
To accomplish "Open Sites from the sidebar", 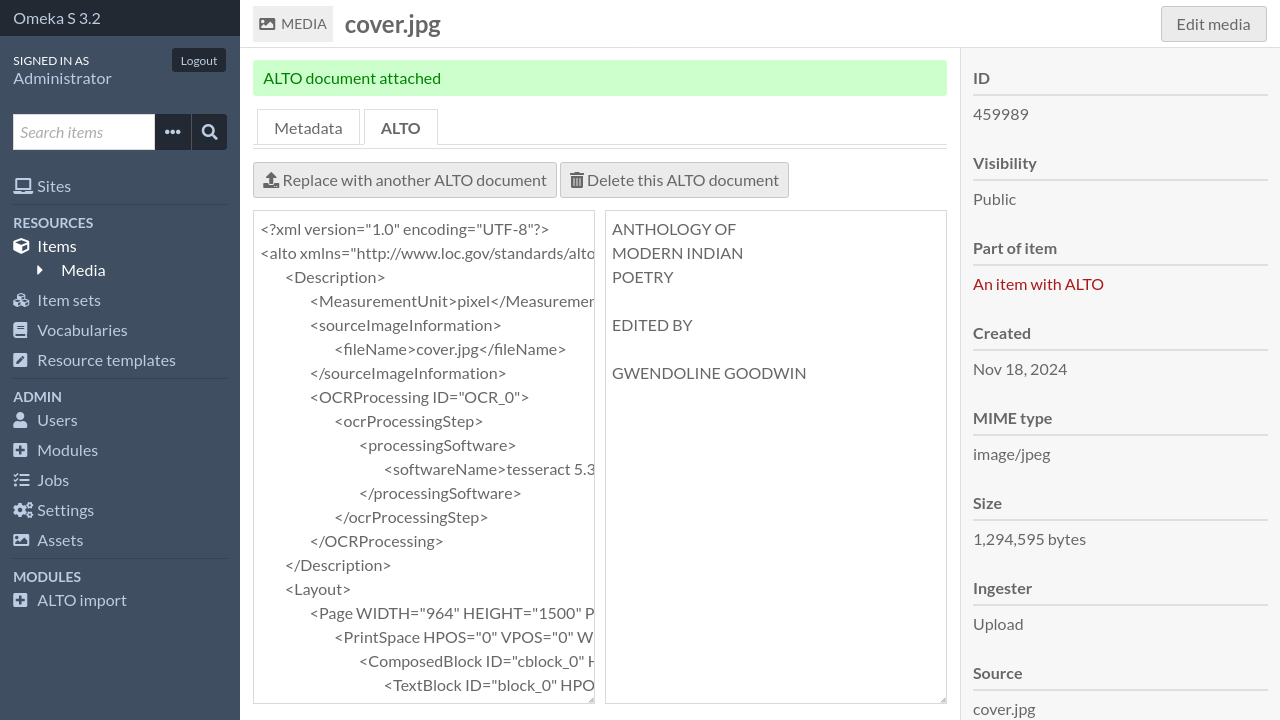I will (x=54, y=186).
